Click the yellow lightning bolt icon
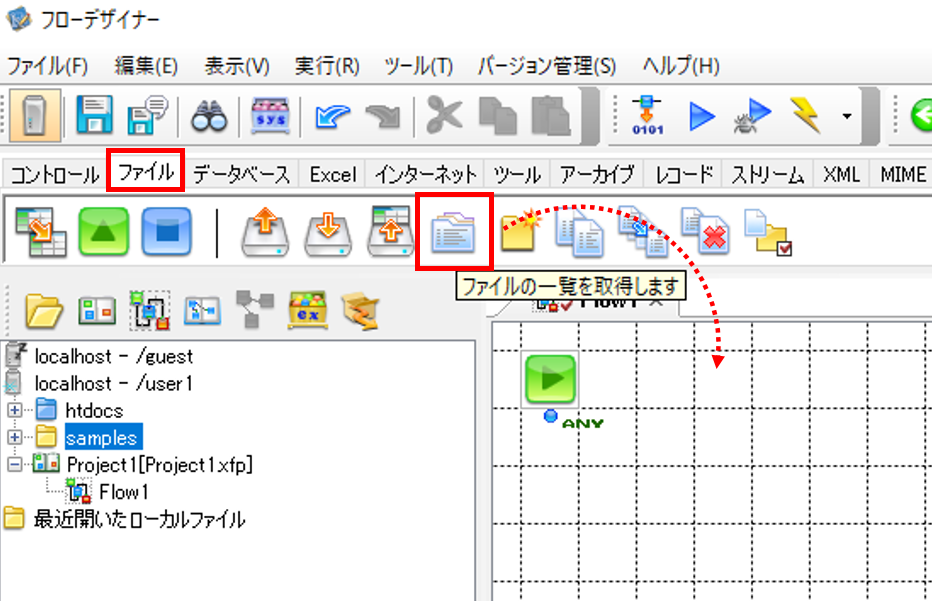 805,115
